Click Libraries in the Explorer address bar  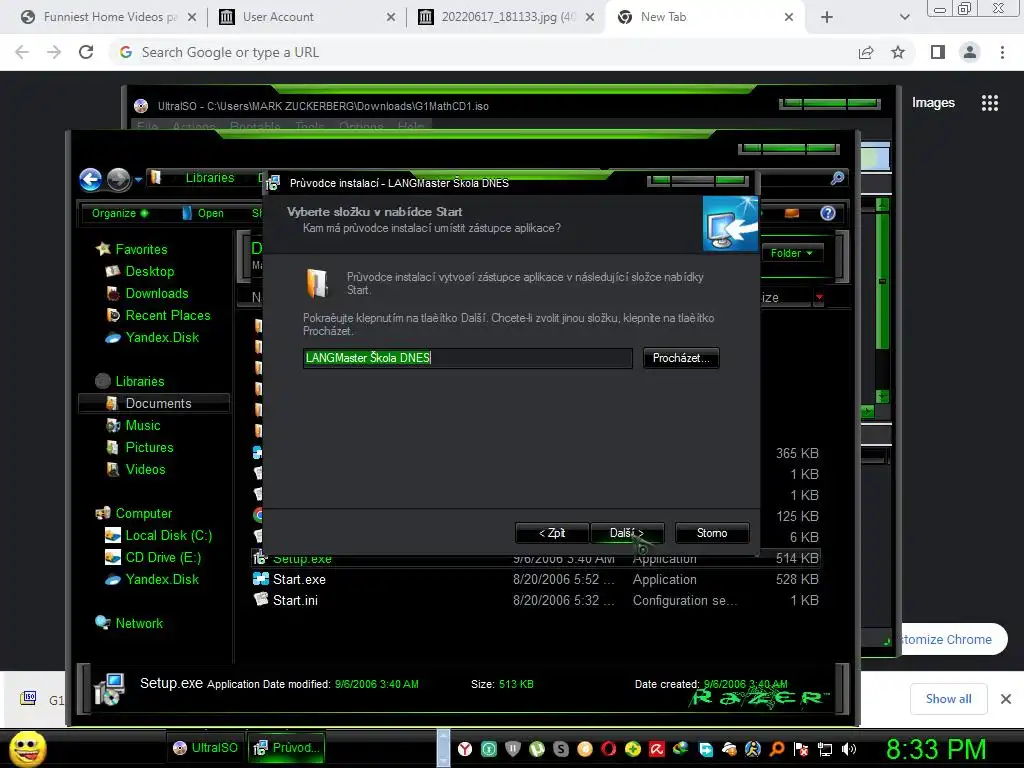(x=210, y=178)
